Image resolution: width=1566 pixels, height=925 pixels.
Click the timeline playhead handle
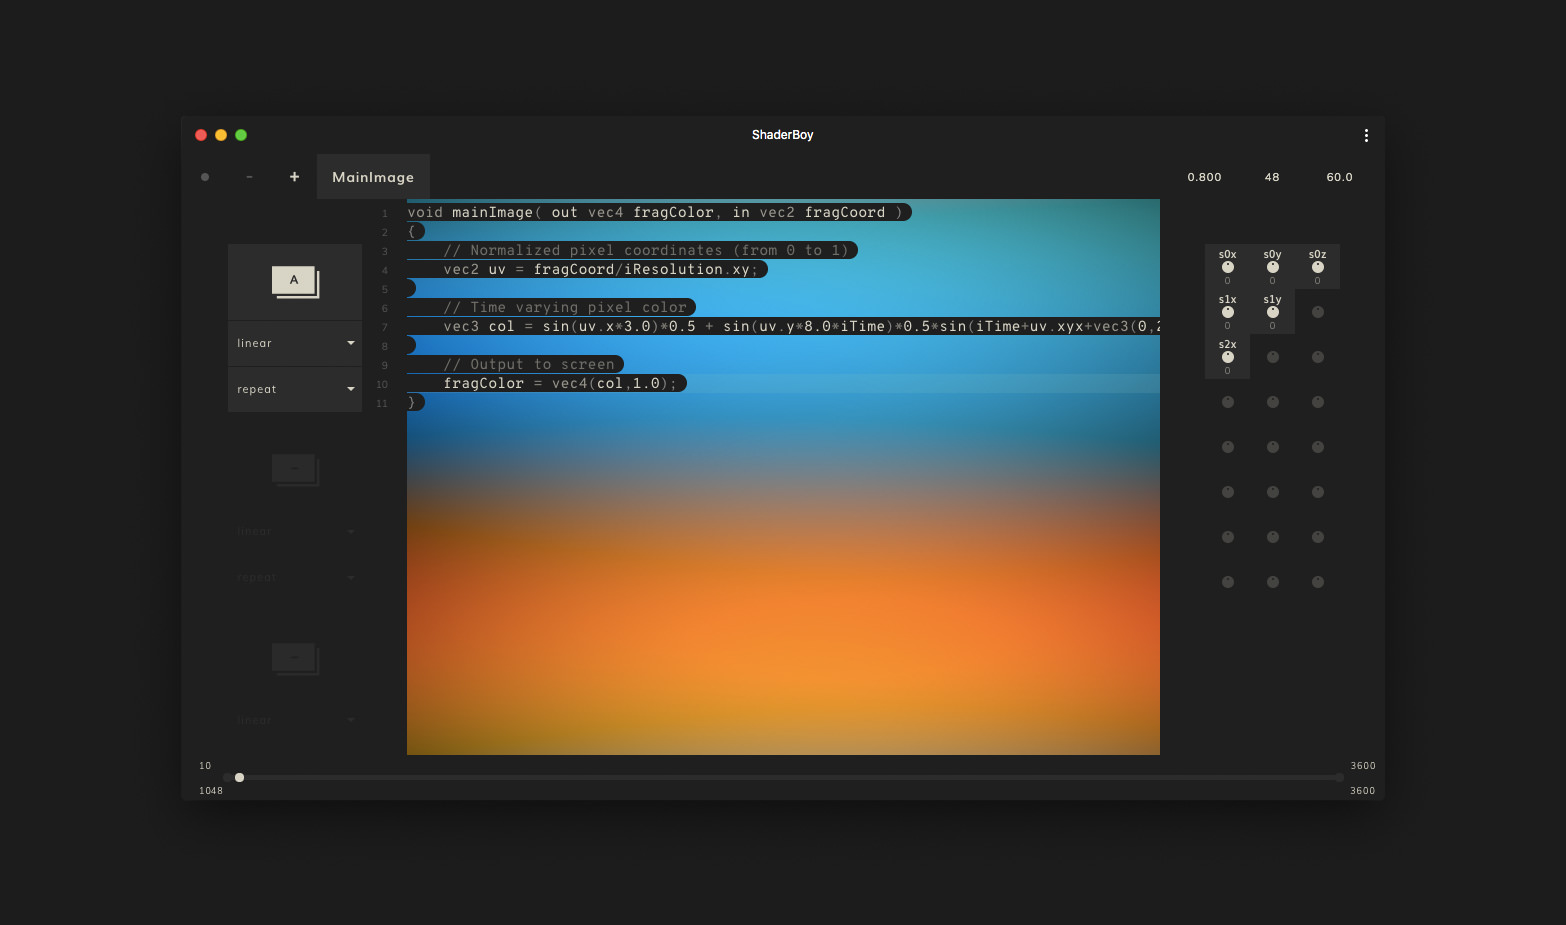tap(239, 777)
